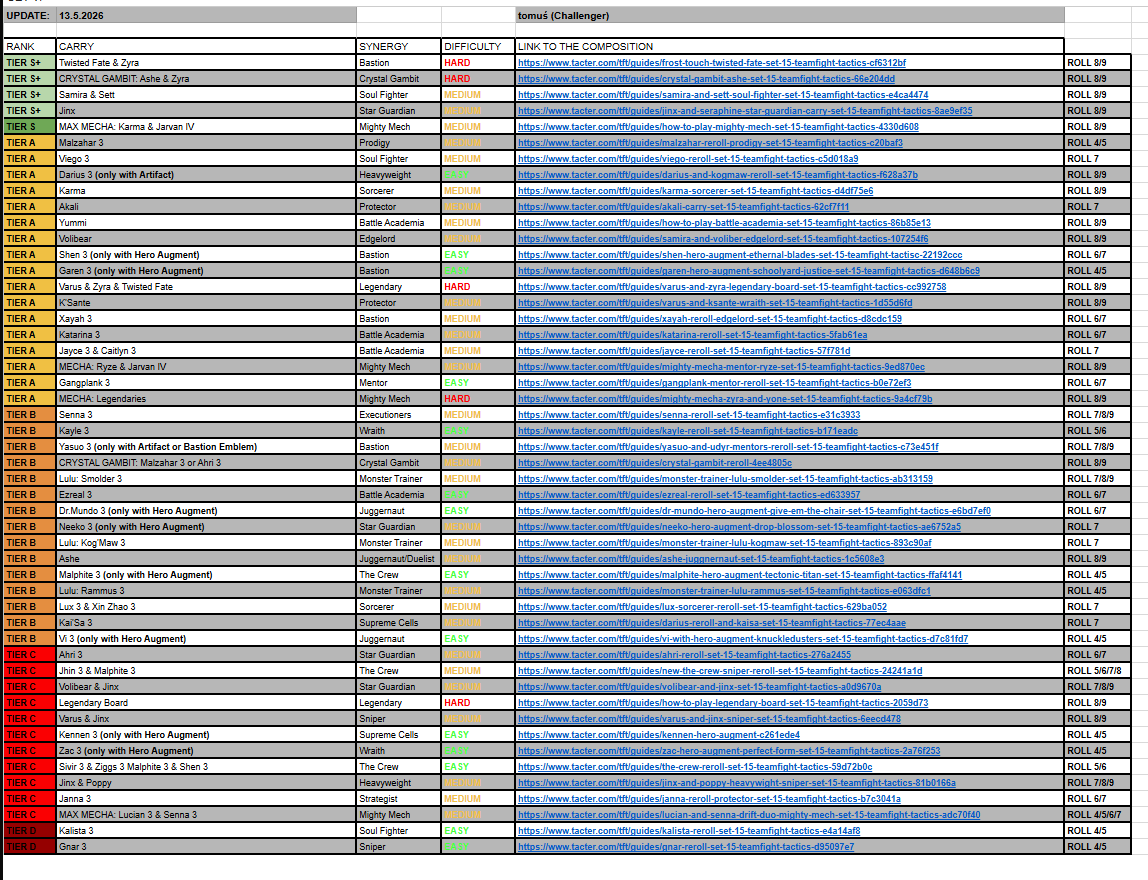Open the samira-and-sett soul-fighter guide link
Viewport: 1148px width, 880px height.
723,95
